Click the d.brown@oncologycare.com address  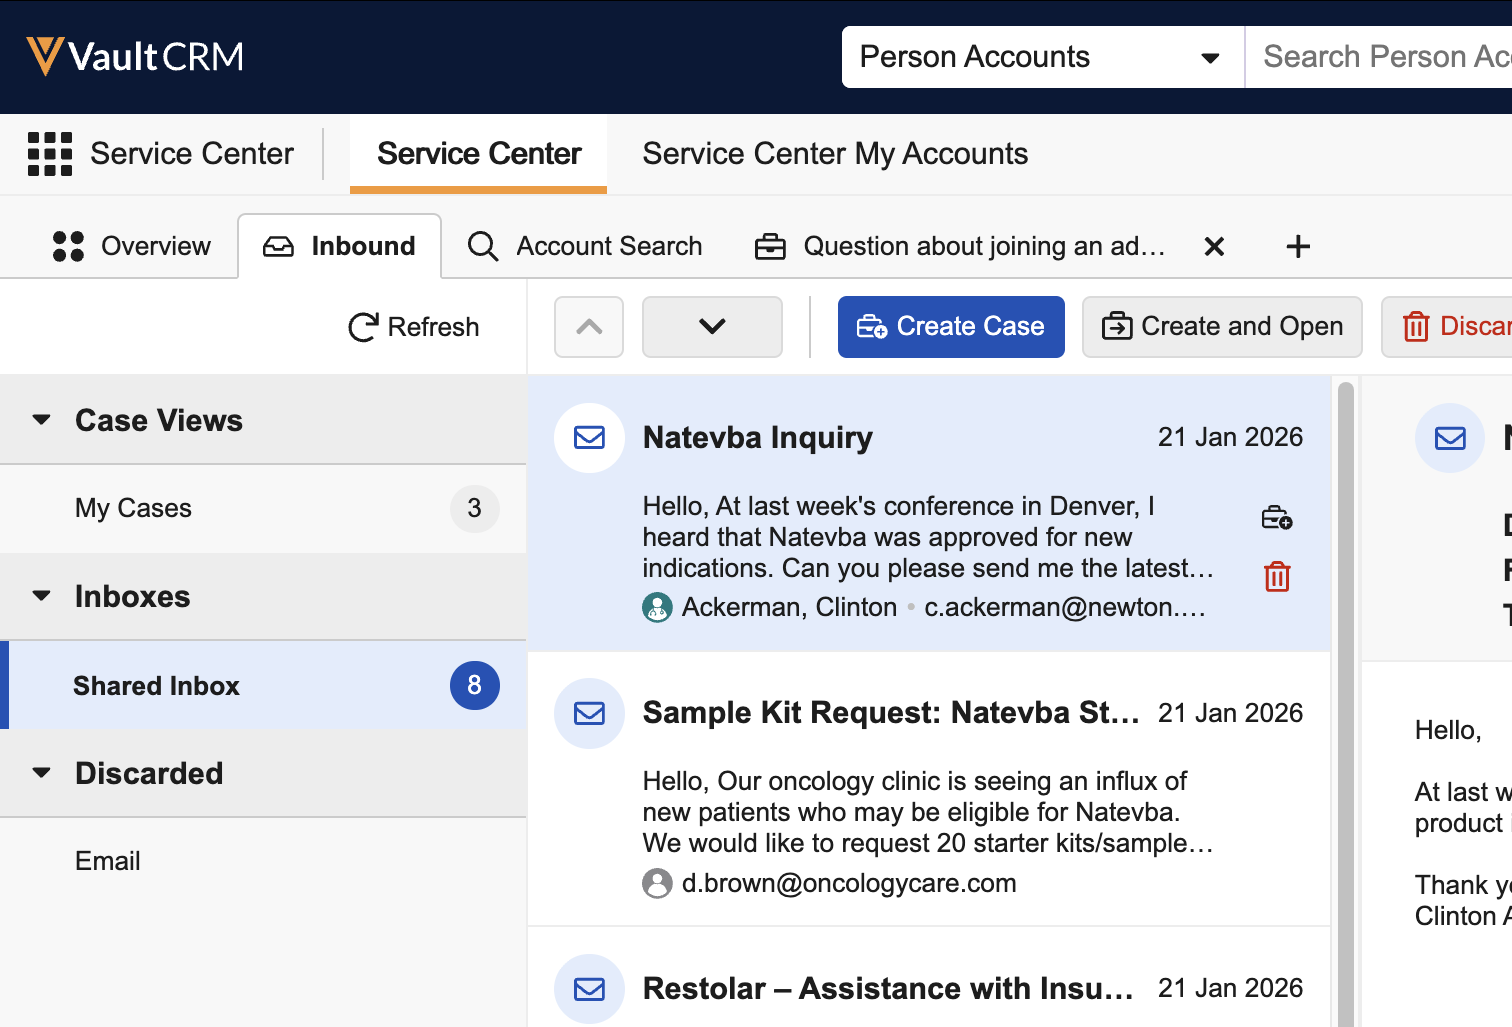849,883
